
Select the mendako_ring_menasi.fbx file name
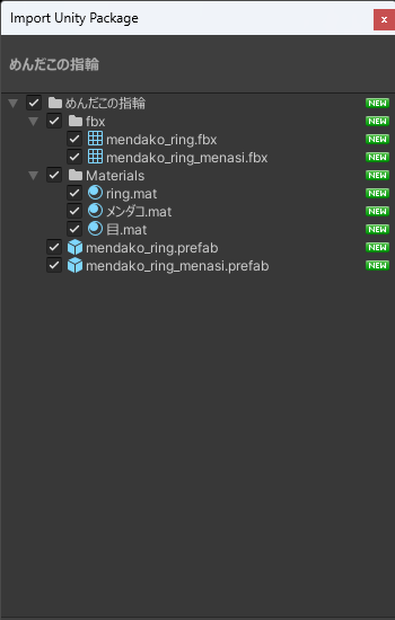coord(187,158)
